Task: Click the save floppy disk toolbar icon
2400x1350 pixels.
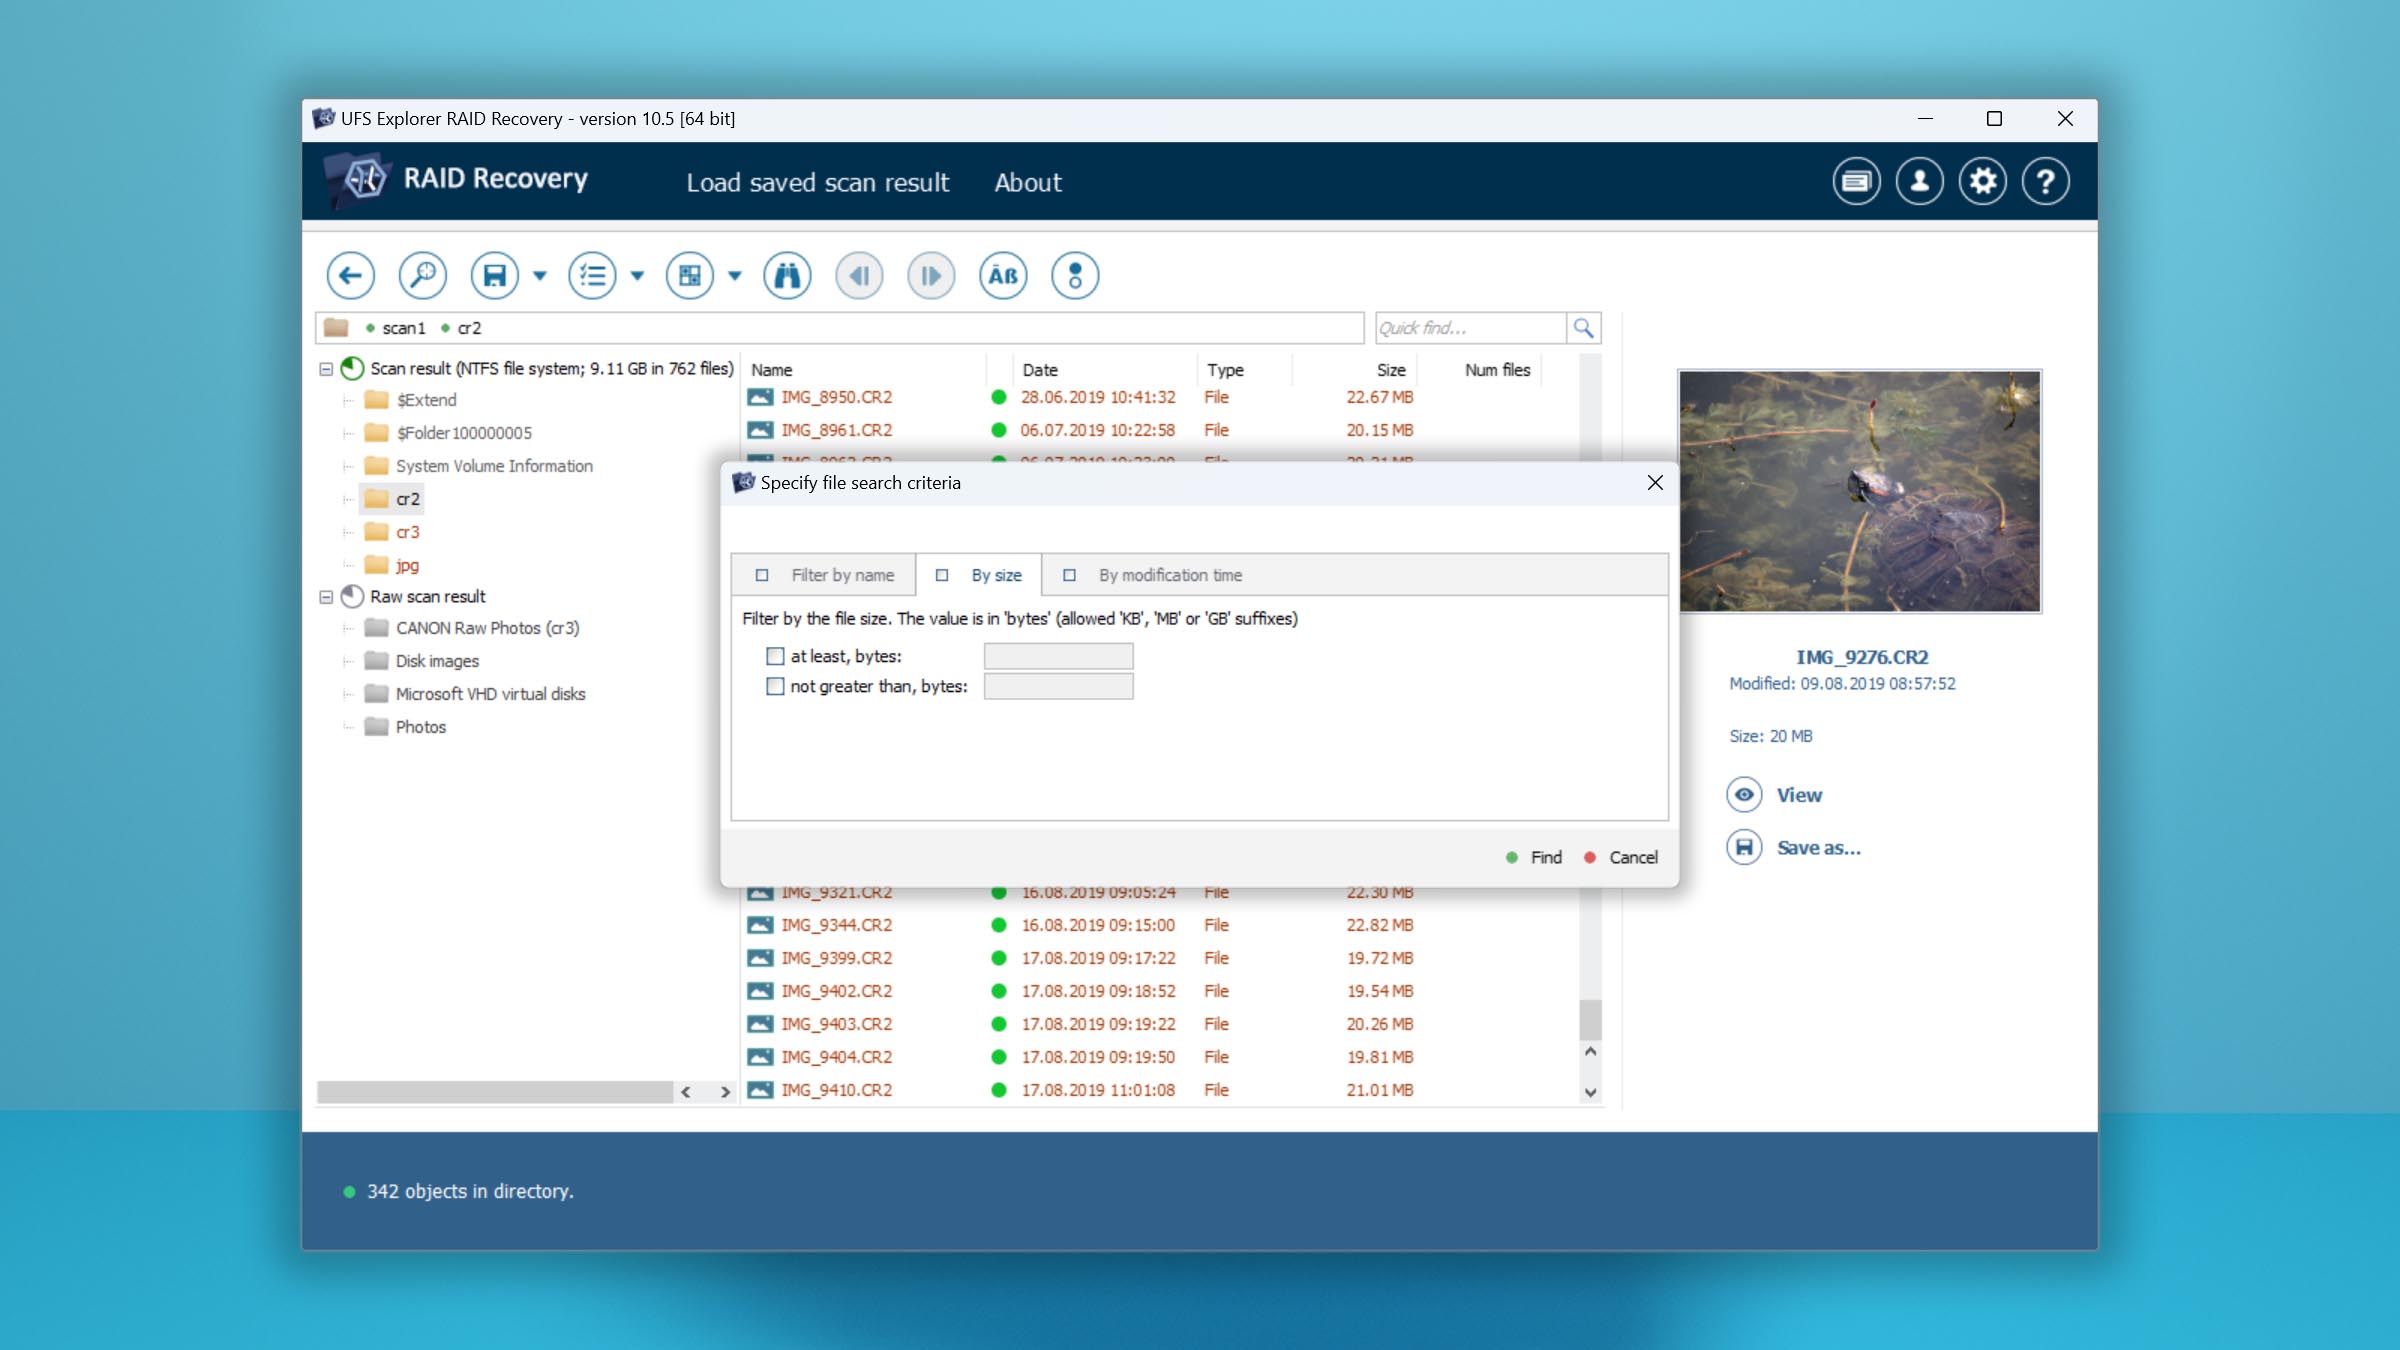Action: point(495,275)
